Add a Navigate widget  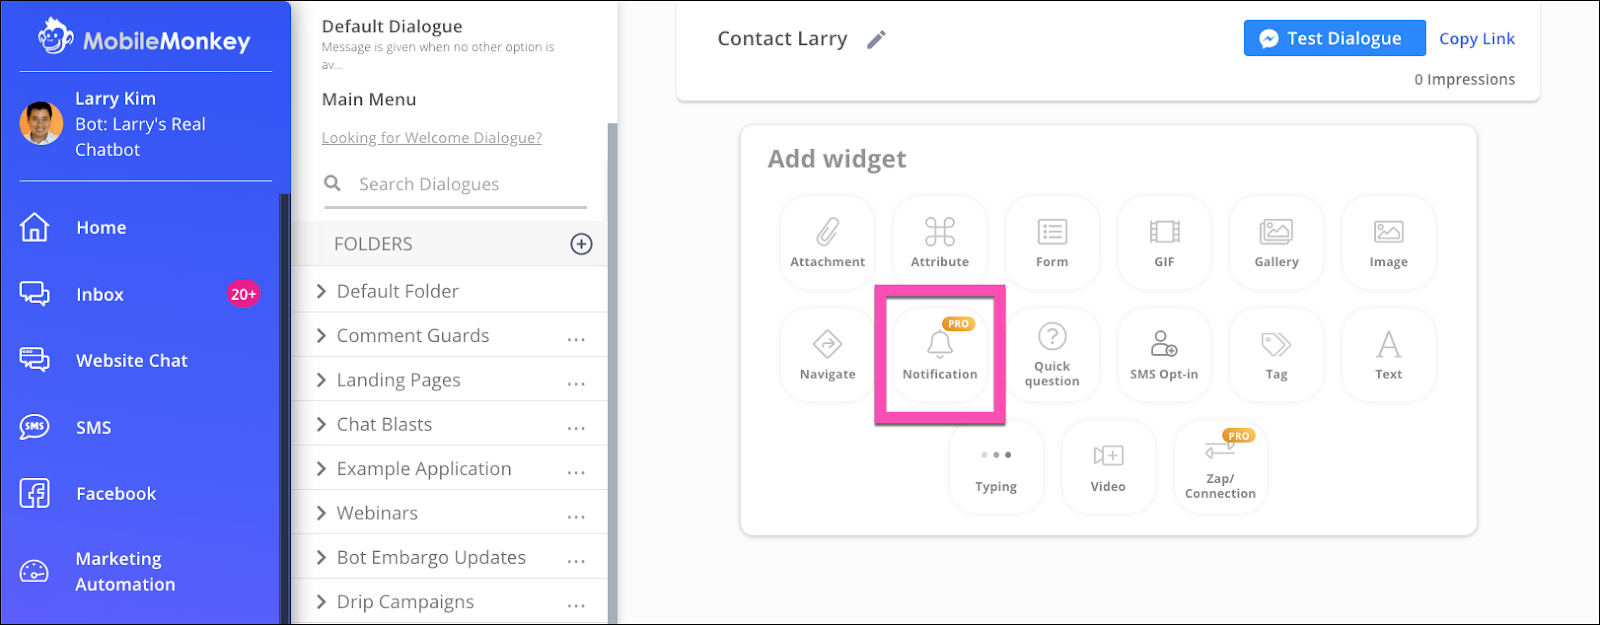click(826, 354)
